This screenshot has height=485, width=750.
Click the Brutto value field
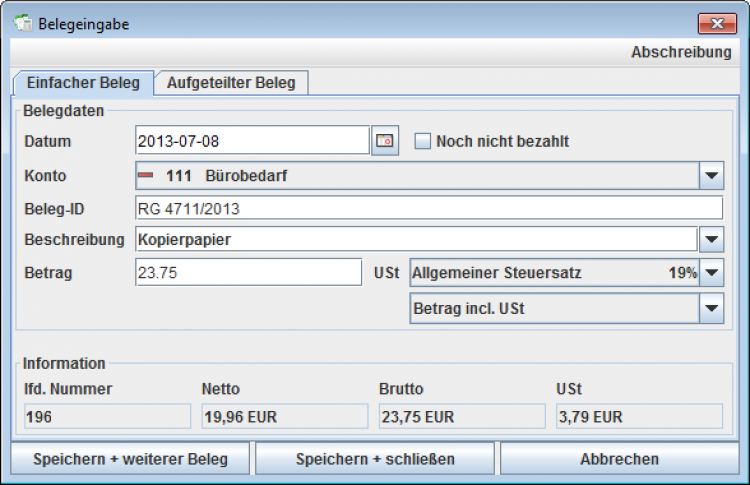[459, 417]
